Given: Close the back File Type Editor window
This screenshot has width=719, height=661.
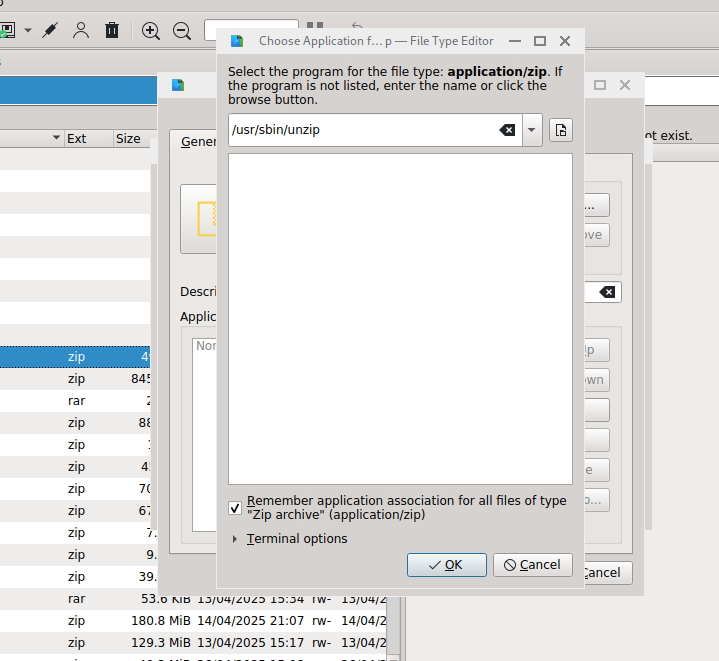Looking at the screenshot, I should click(x=625, y=85).
